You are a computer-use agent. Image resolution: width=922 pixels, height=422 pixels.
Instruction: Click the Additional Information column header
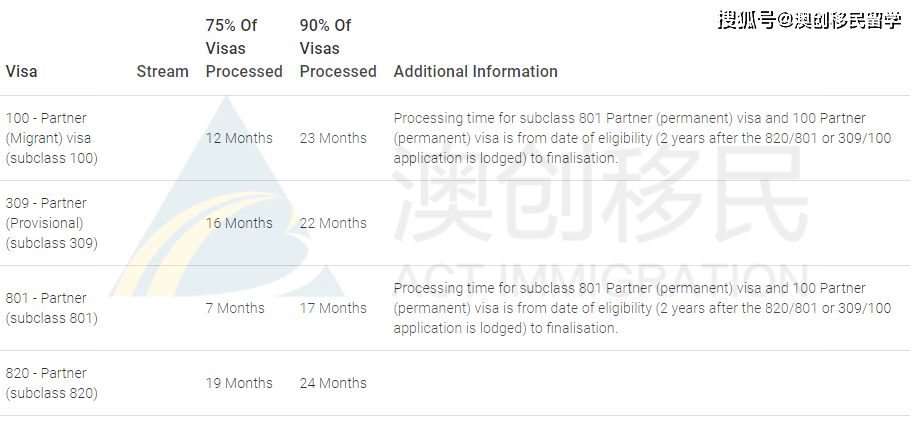pos(475,71)
